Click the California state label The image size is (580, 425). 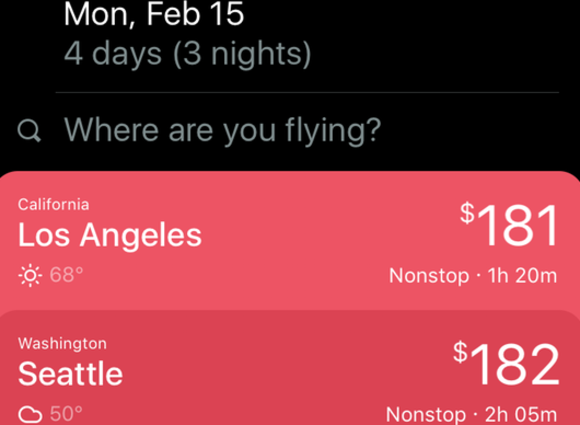click(x=54, y=205)
